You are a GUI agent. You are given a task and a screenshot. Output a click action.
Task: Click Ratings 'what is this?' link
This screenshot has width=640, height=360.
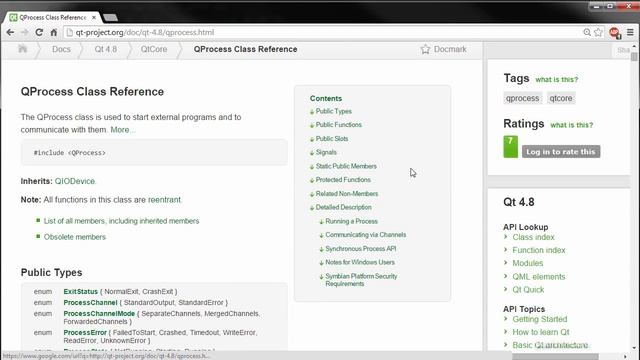tap(571, 125)
